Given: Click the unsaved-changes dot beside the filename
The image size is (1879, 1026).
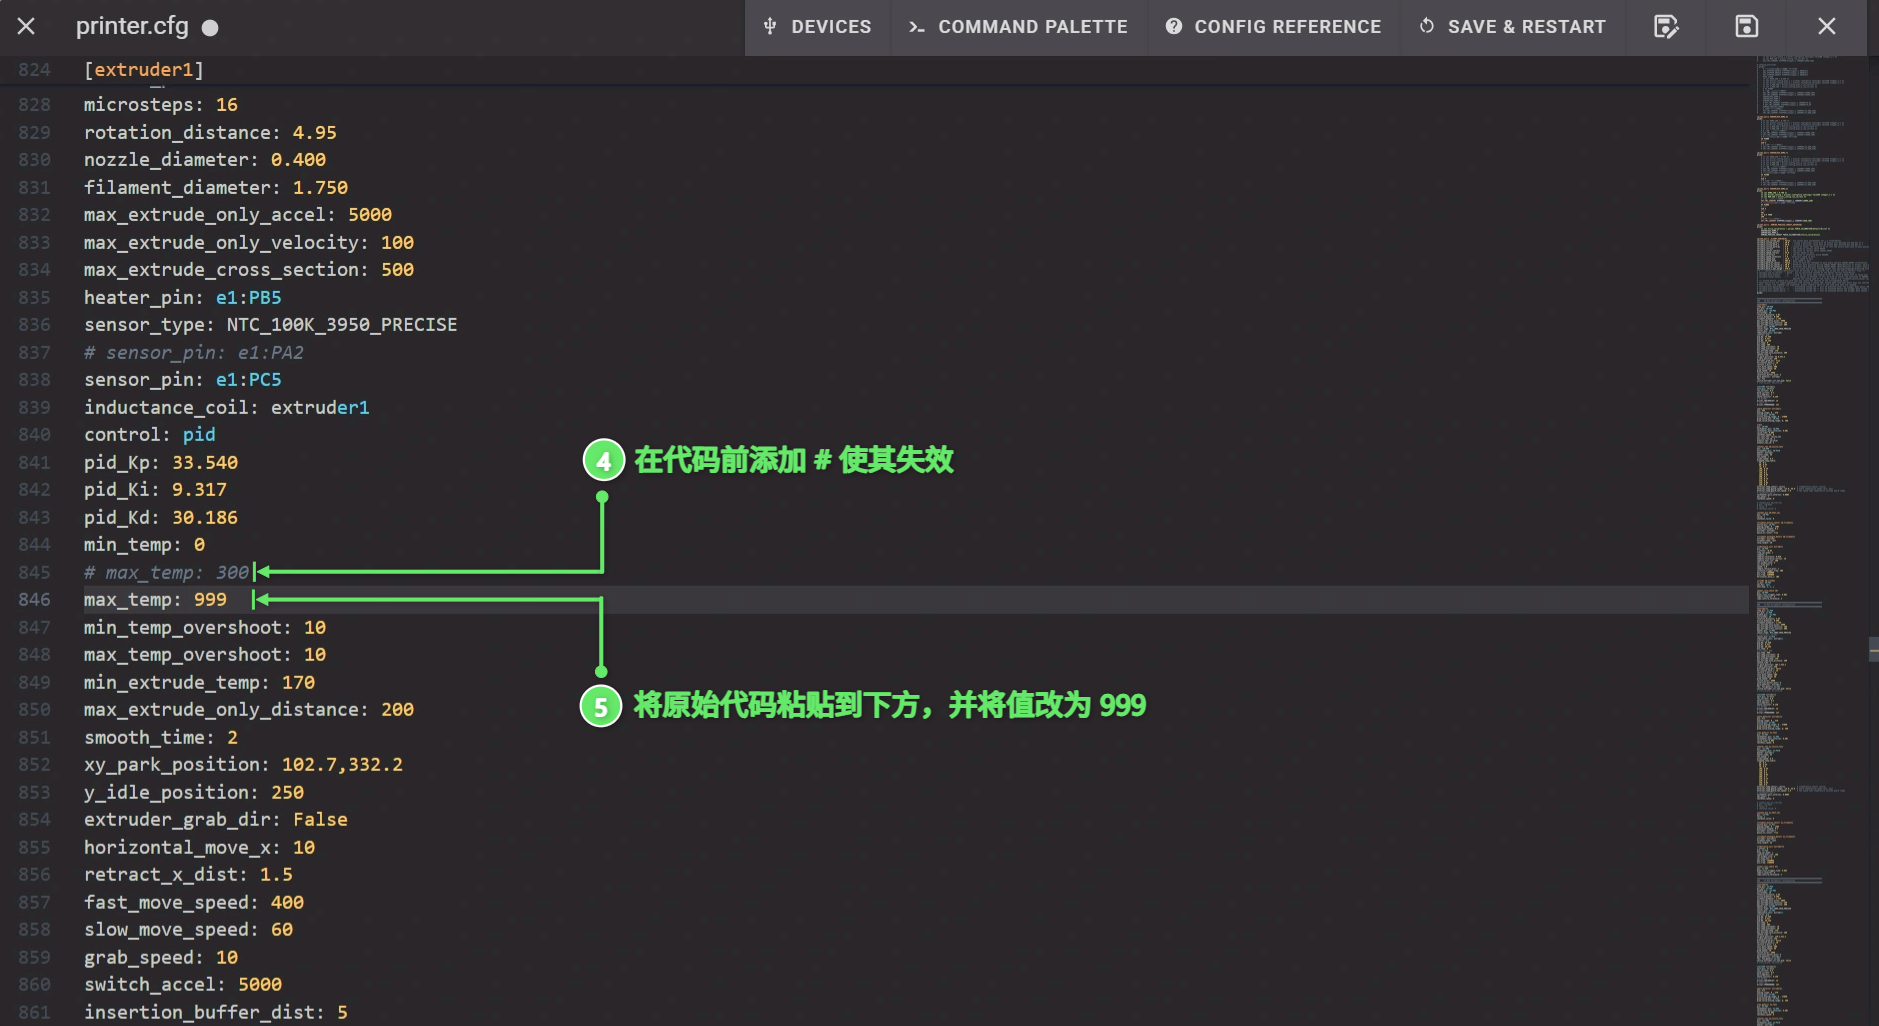Looking at the screenshot, I should click(x=210, y=28).
